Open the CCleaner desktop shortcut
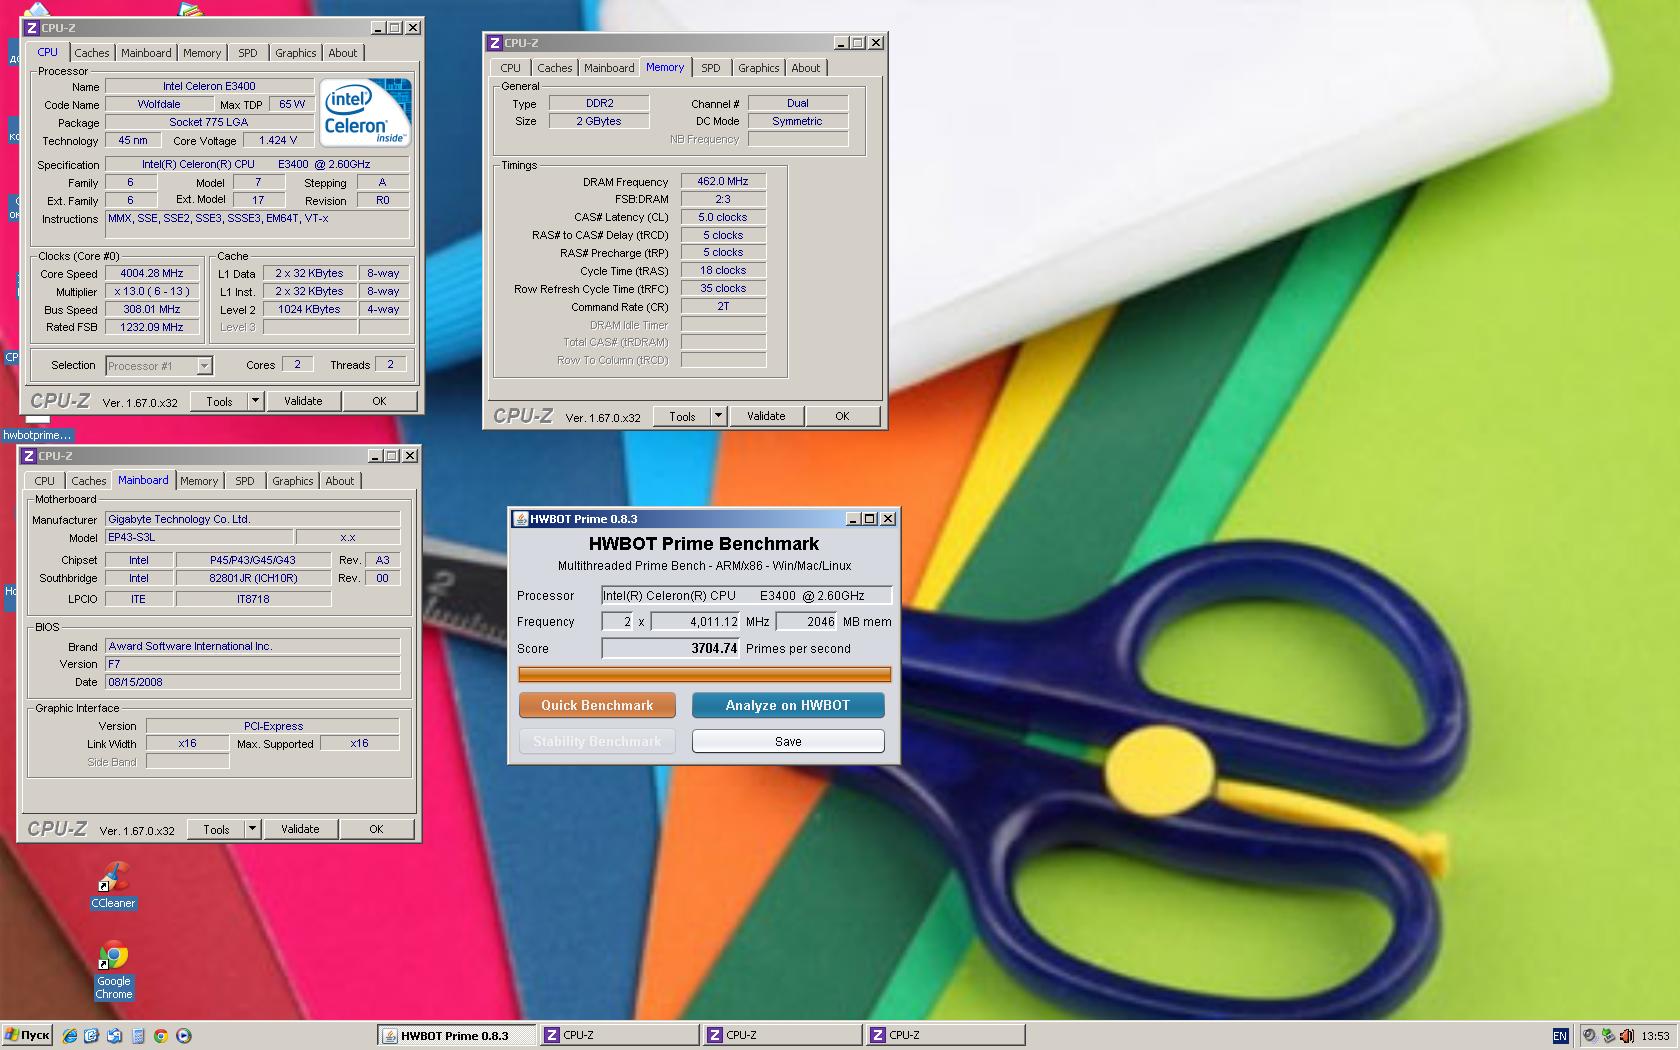Screen dimensions: 1680x1050 click(x=113, y=885)
